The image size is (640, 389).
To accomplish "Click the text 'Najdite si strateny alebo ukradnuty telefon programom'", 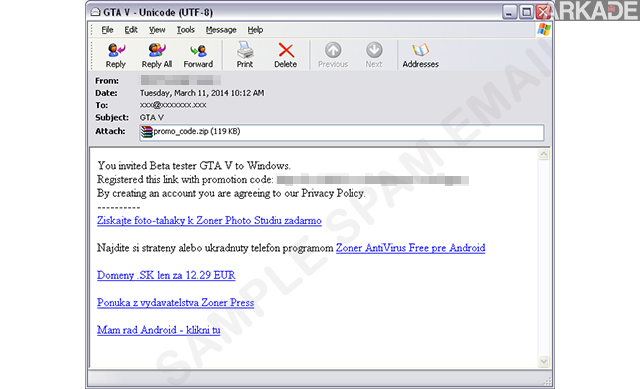I will click(215, 248).
